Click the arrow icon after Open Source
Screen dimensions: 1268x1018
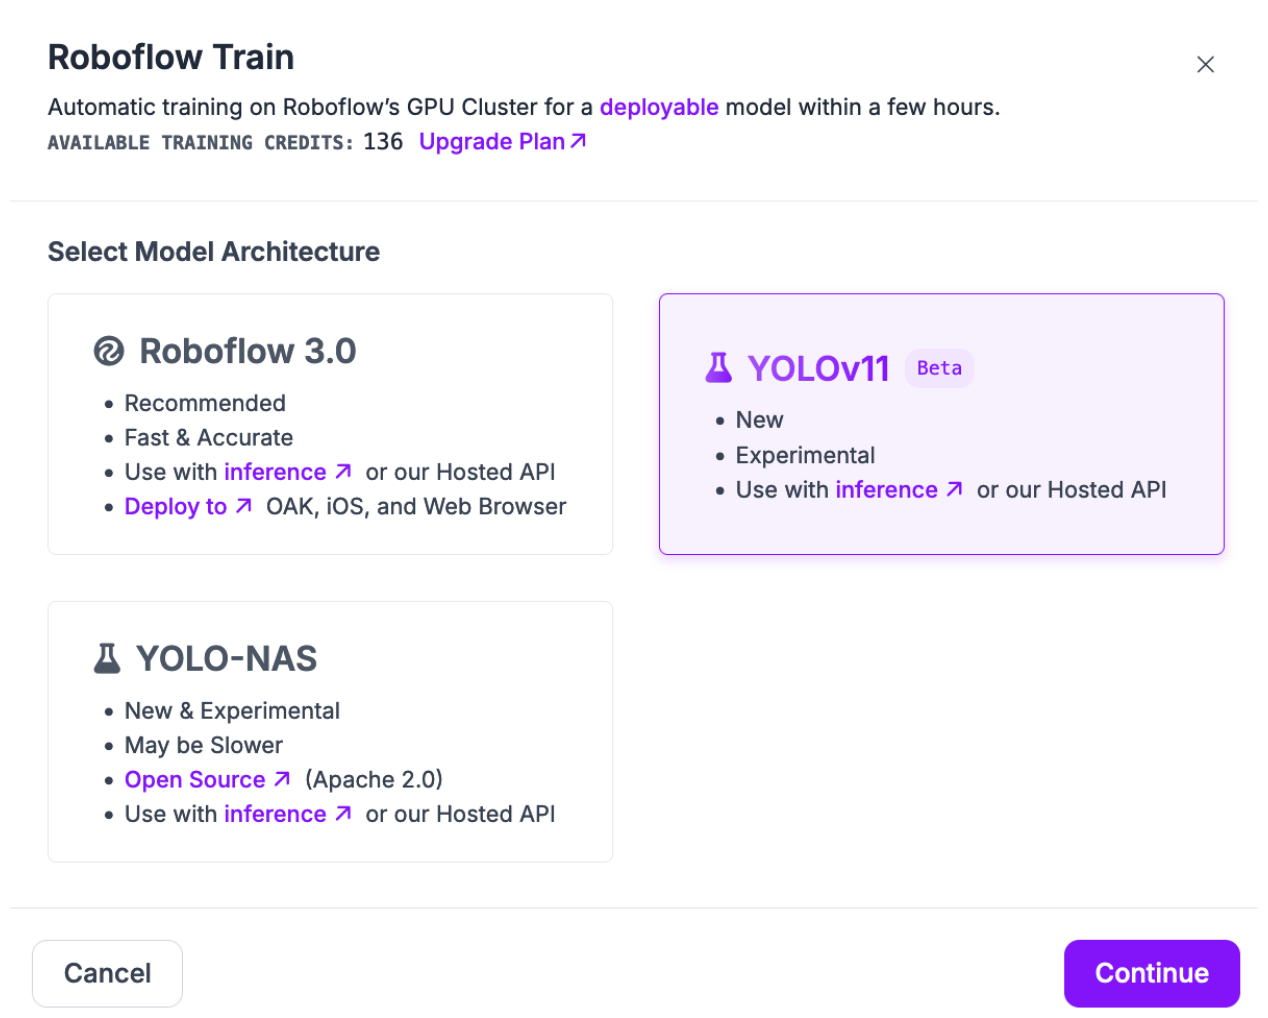coord(282,779)
